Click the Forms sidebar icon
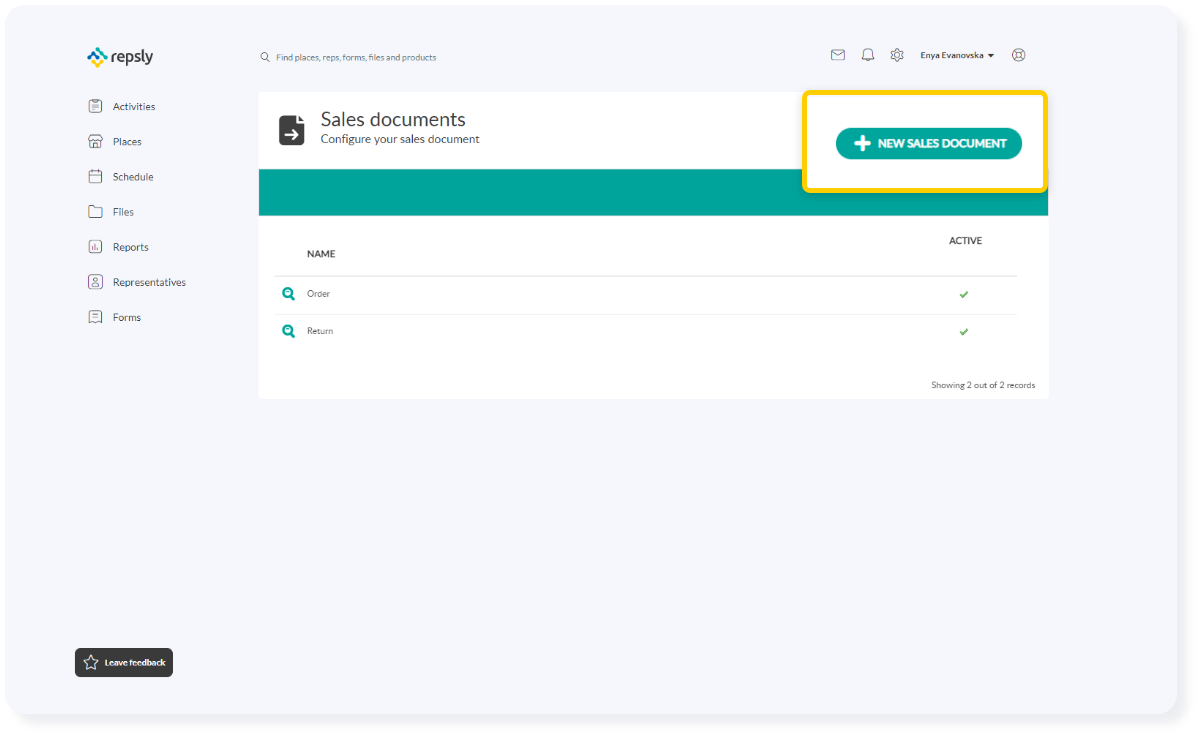 95,317
